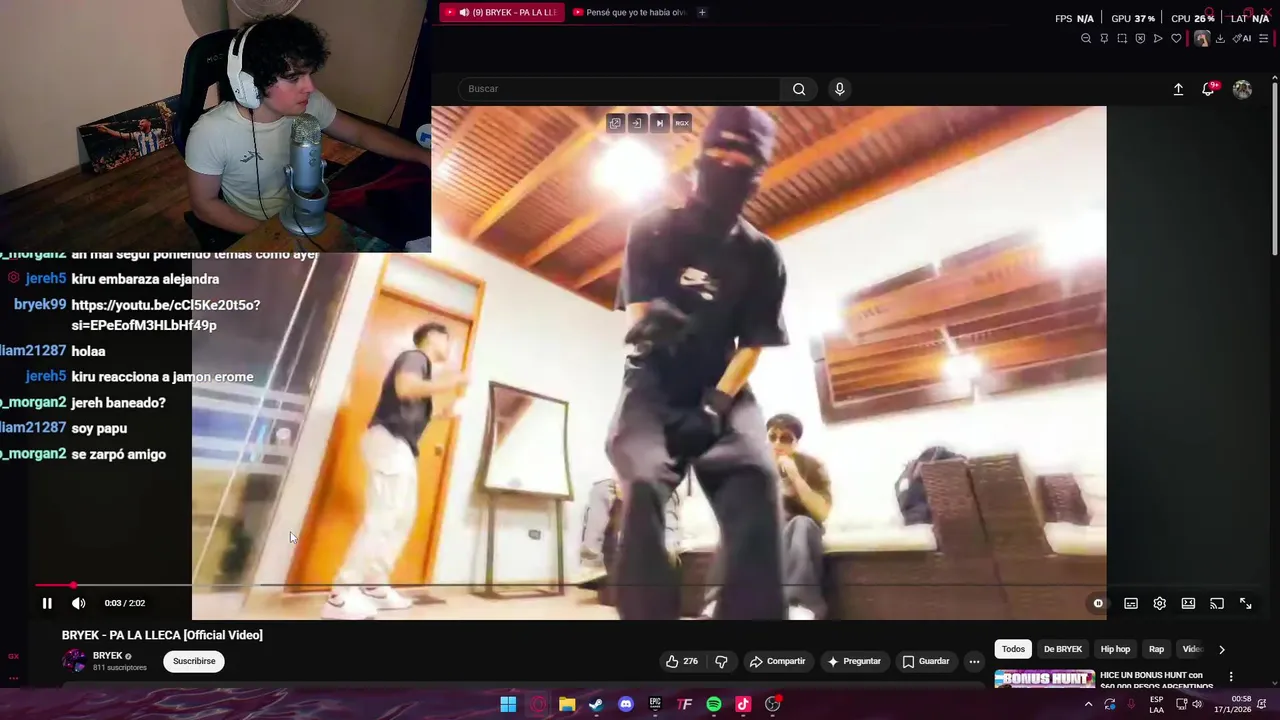Open the AI assistant button in toolbar
The width and height of the screenshot is (1280, 720).
(x=1242, y=38)
